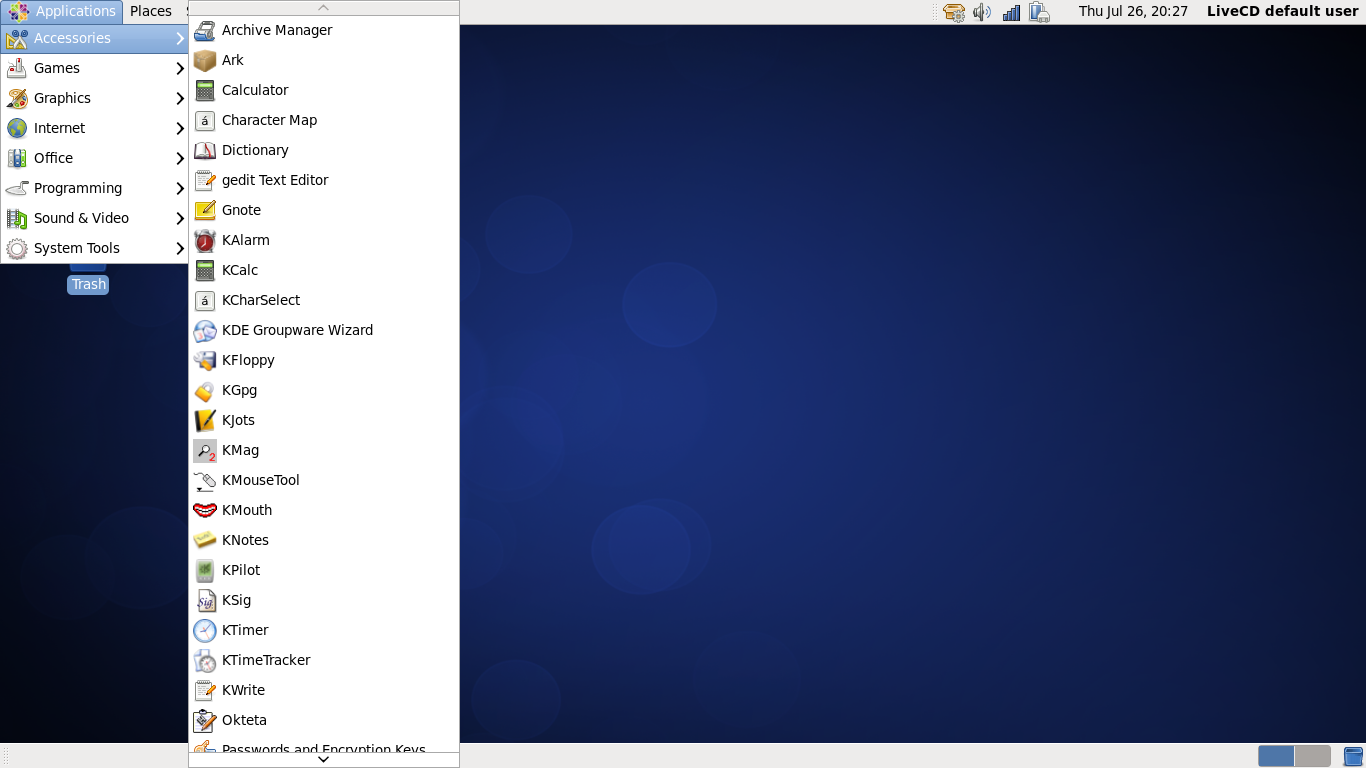
Task: Click the Character Map icon
Action: [x=205, y=120]
